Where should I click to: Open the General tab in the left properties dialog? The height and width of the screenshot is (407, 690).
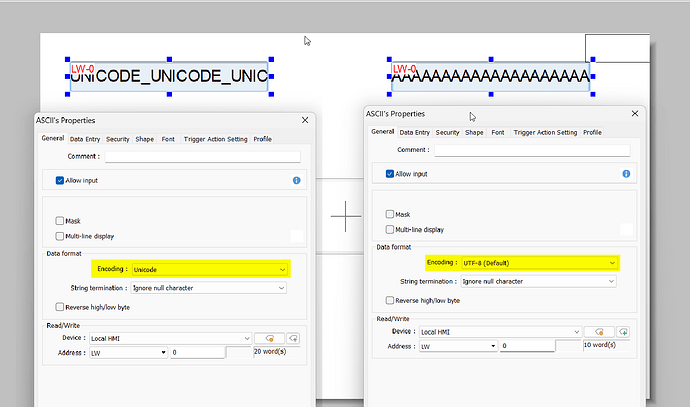click(53, 138)
